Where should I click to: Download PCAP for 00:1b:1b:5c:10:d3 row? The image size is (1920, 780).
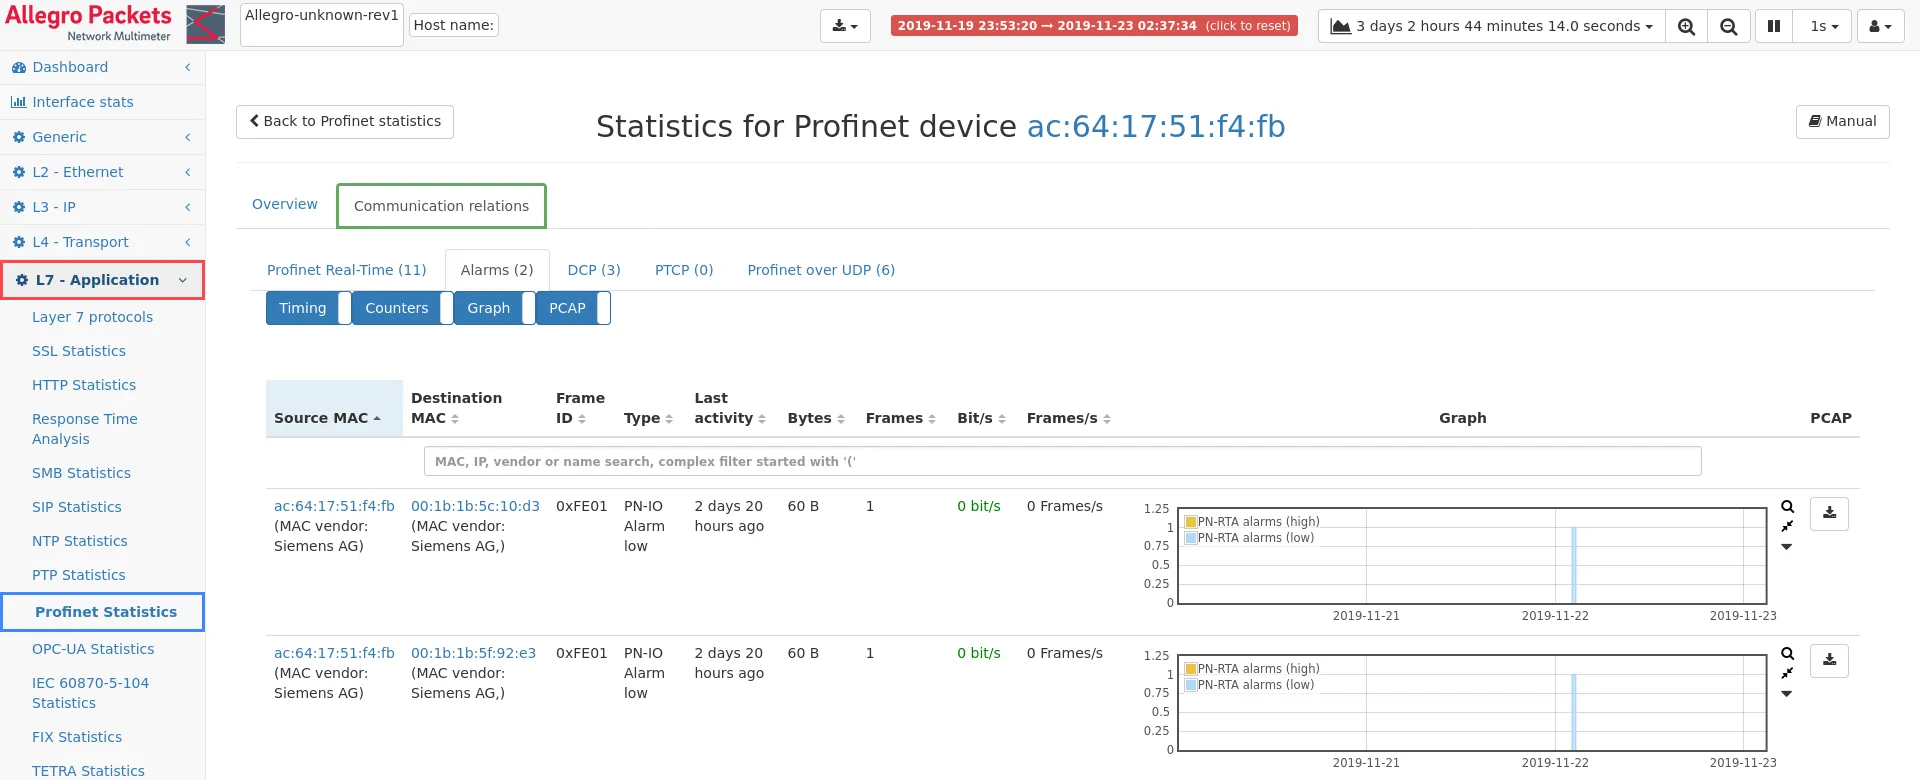1829,513
